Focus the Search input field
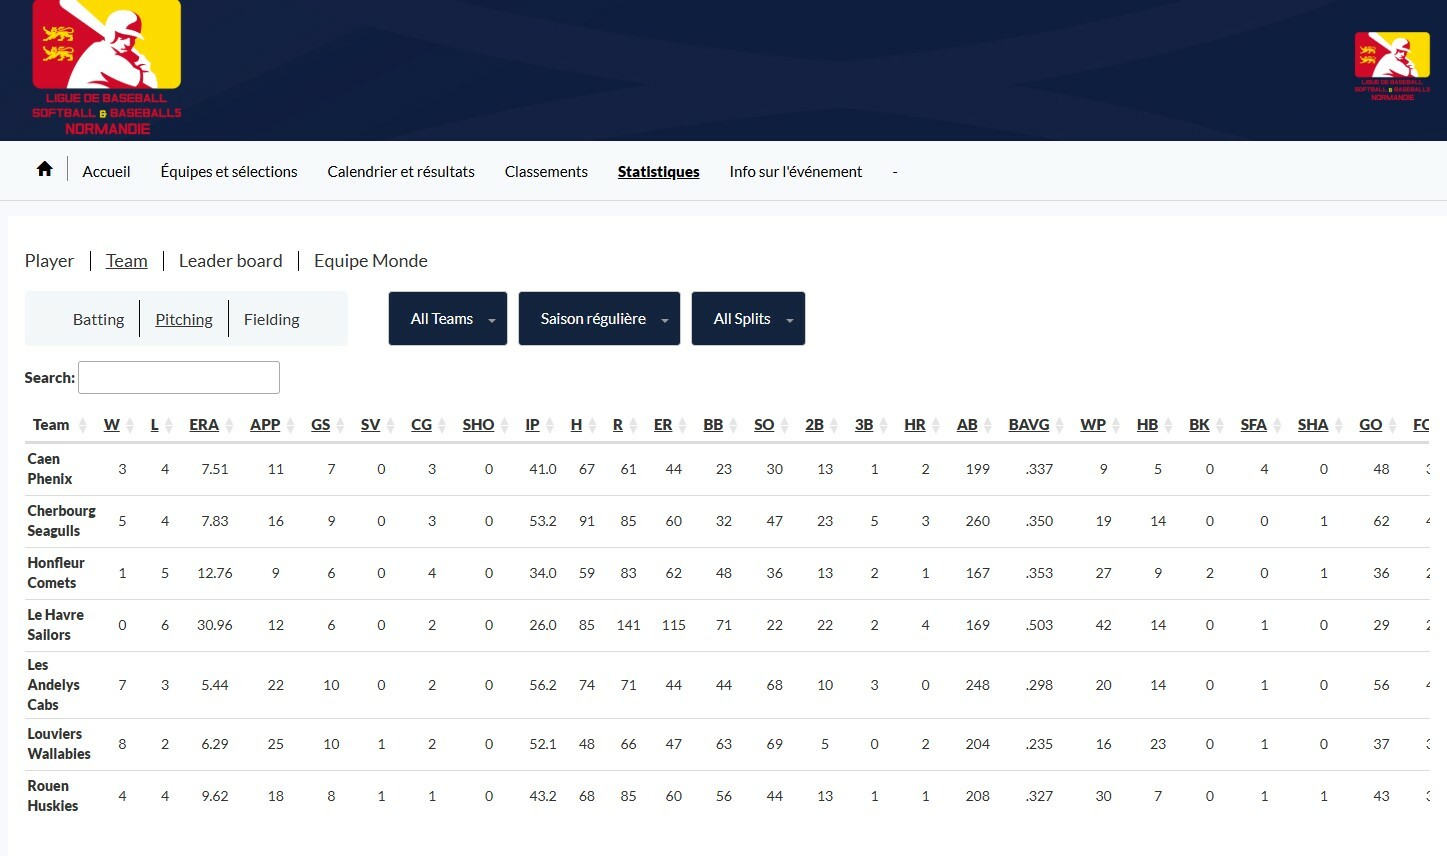Screen dimensions: 1447x856 coord(179,378)
